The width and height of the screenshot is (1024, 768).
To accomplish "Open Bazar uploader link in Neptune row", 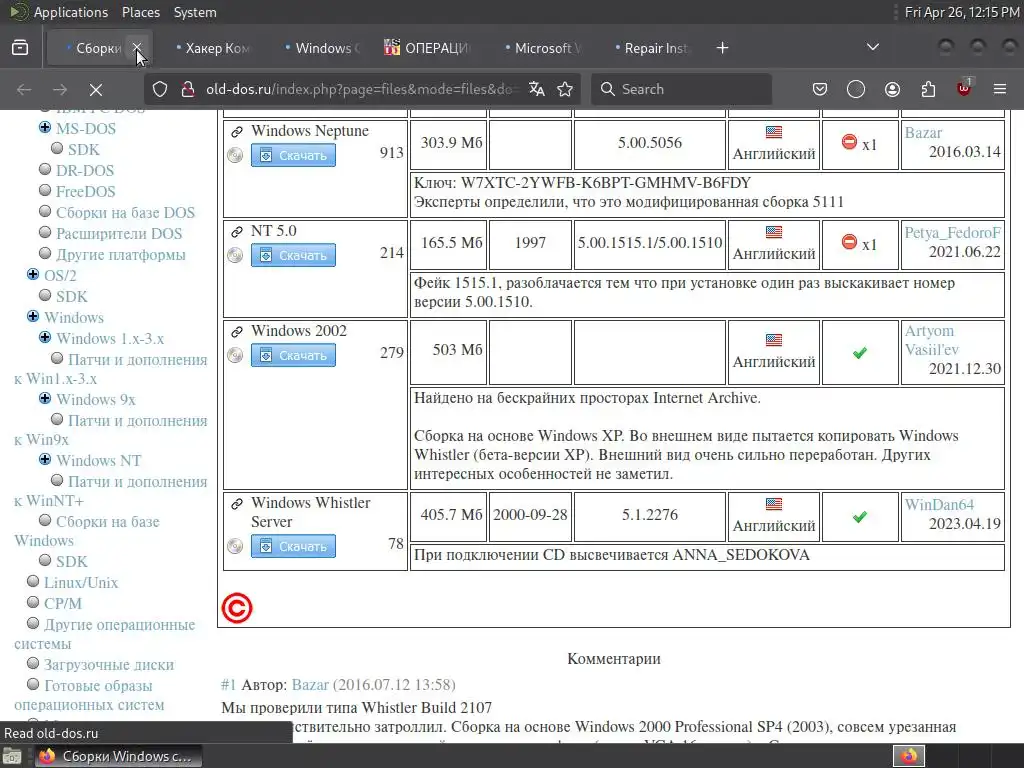I will (x=923, y=133).
